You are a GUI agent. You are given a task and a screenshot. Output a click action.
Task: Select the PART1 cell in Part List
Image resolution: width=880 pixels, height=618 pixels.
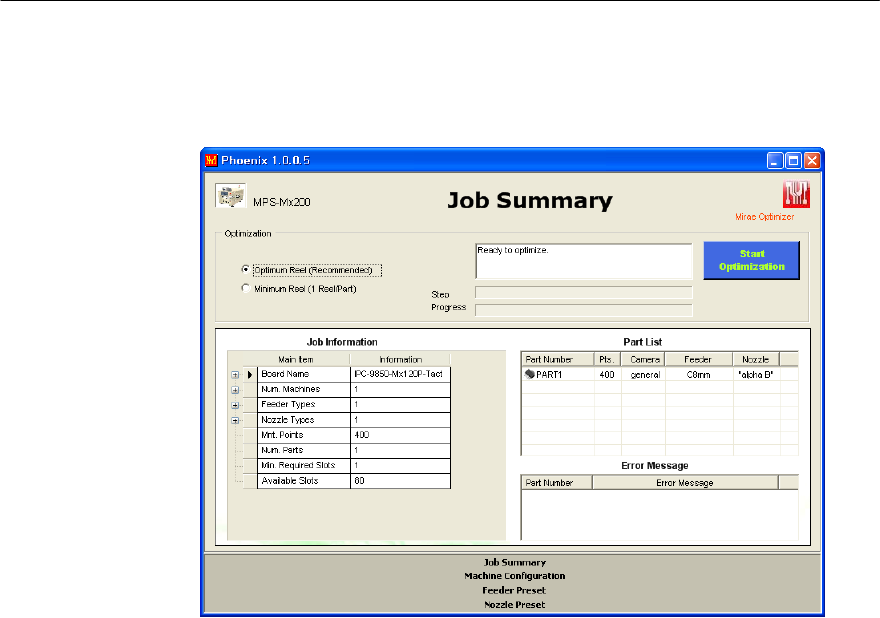pyautogui.click(x=558, y=374)
